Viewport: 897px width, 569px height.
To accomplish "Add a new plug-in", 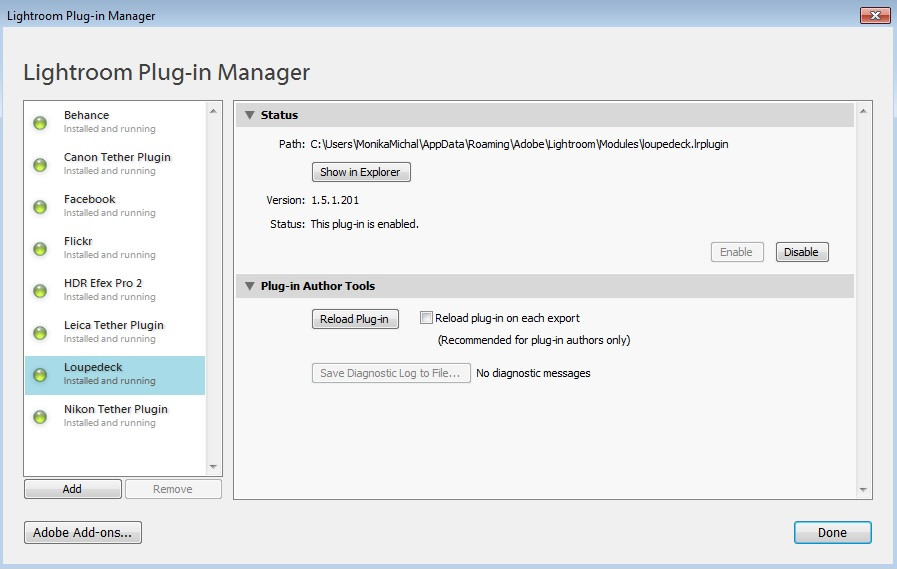I will click(73, 490).
